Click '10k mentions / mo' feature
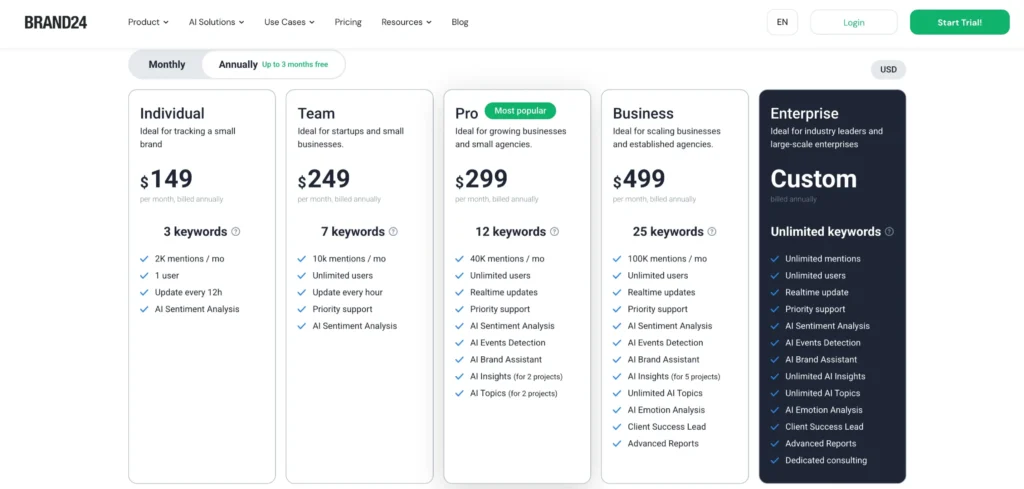Image resolution: width=1024 pixels, height=489 pixels. click(x=349, y=259)
